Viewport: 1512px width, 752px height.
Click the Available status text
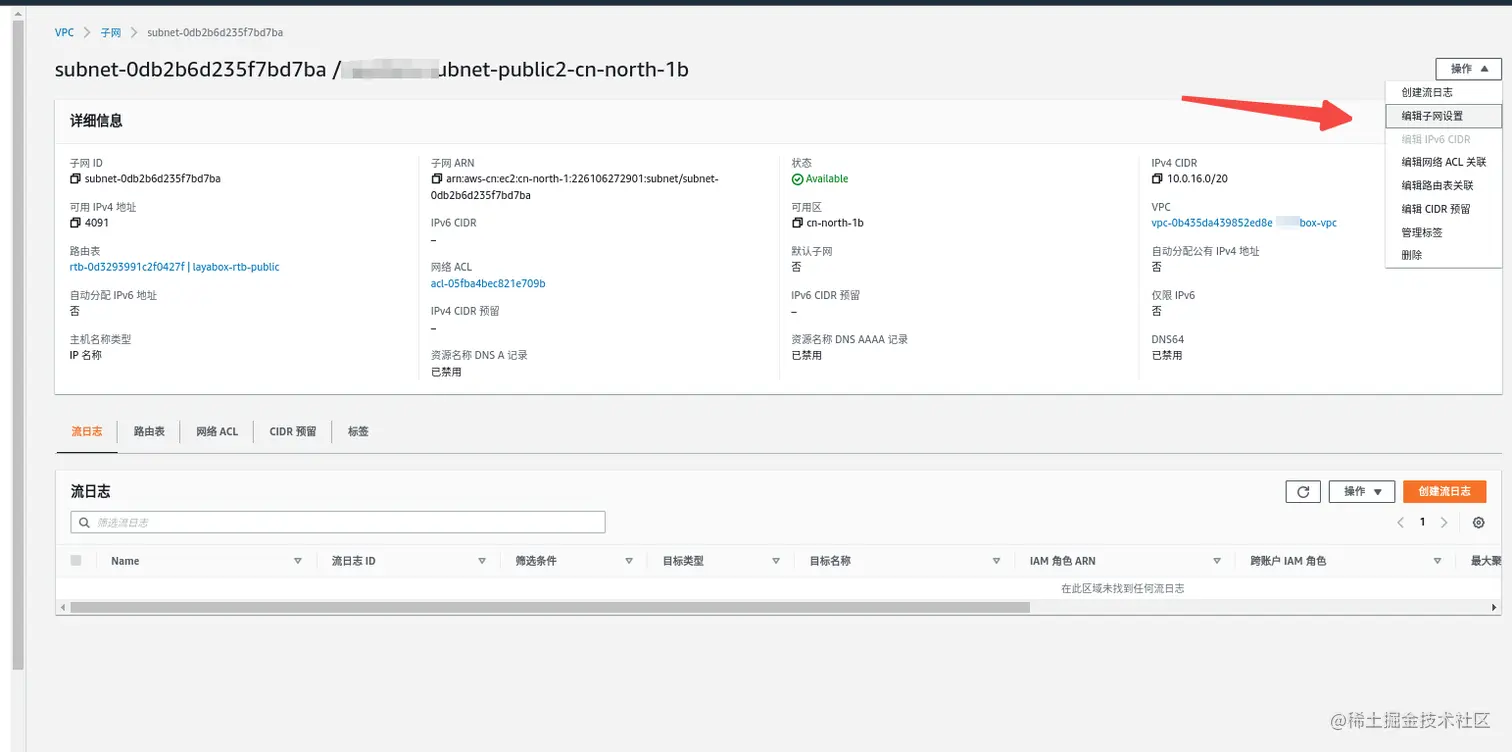[x=826, y=179]
